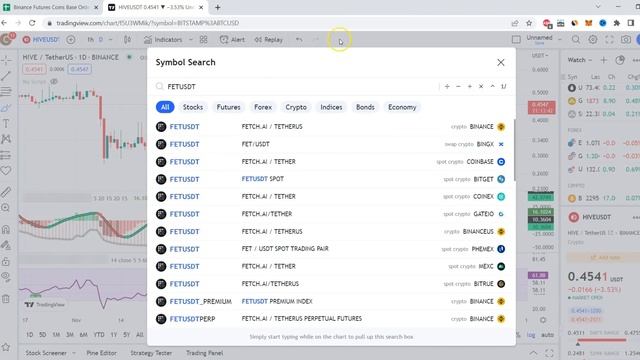
Task: Open the layout setup square icon
Action: point(516,40)
